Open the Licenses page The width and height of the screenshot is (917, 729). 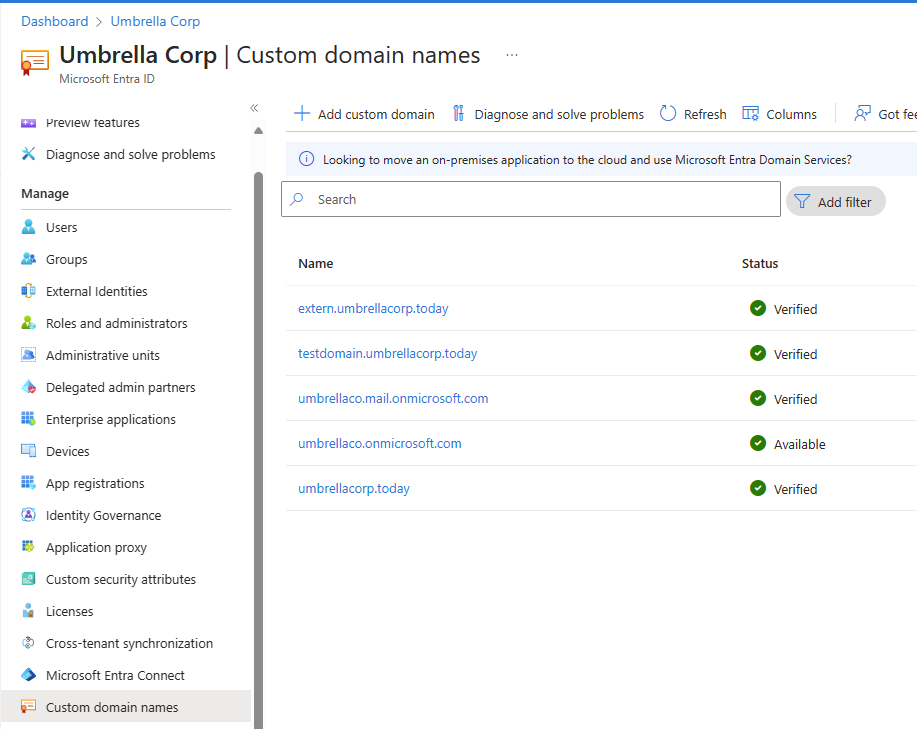pos(68,611)
